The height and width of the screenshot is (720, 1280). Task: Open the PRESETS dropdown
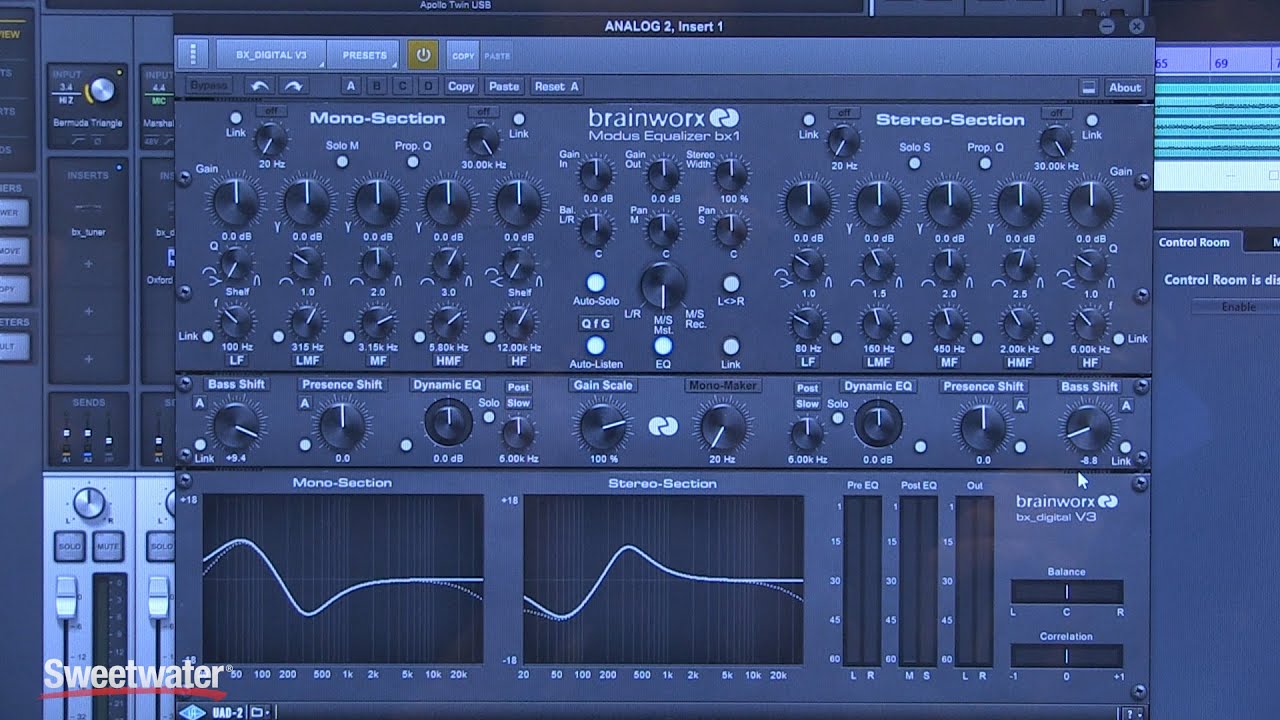coord(365,55)
